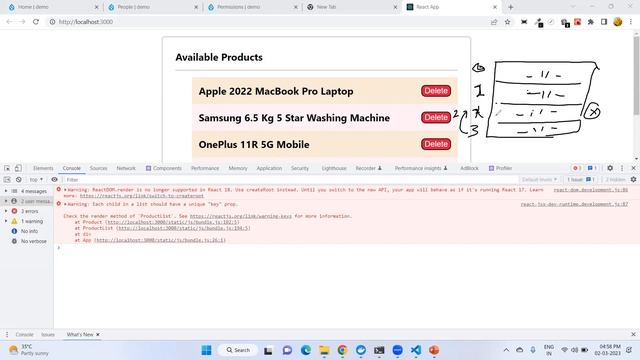The width and height of the screenshot is (640, 360).
Task: Open the App bundle.js stack link
Action: pos(160,240)
